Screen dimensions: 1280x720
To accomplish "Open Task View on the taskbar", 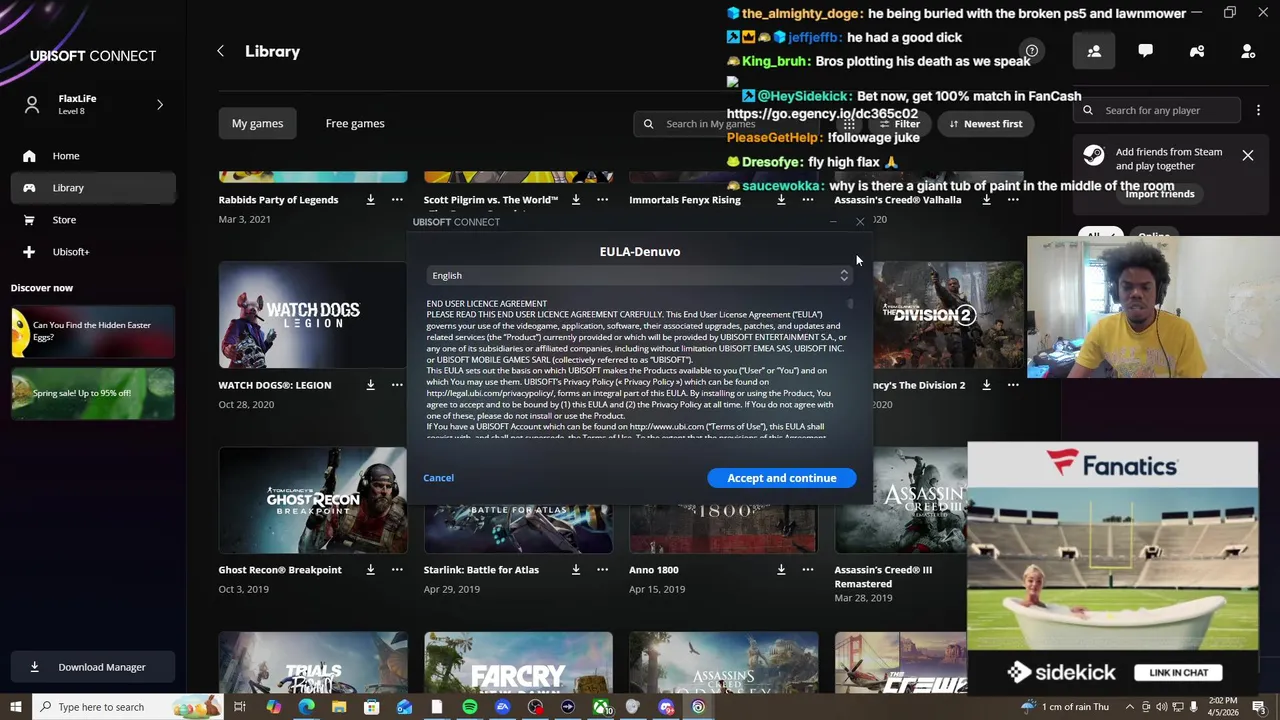I will [x=240, y=707].
